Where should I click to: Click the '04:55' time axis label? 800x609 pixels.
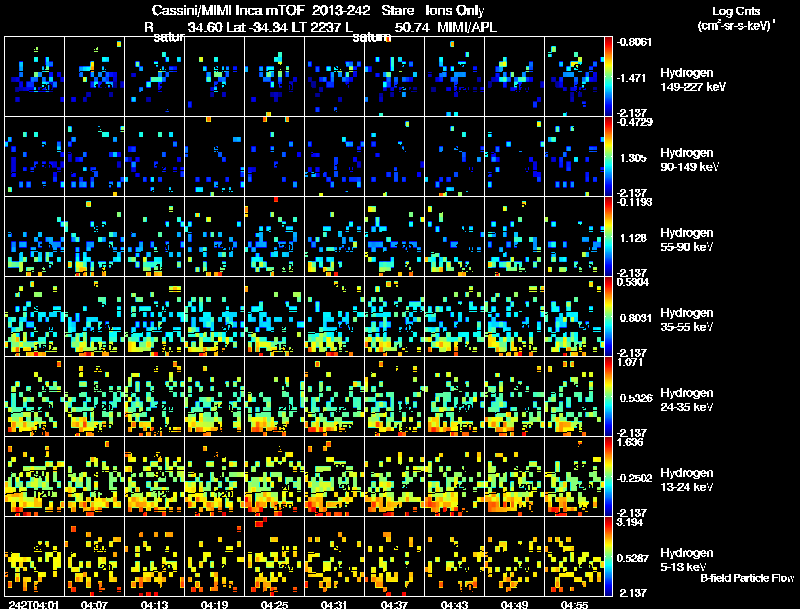pyautogui.click(x=574, y=604)
